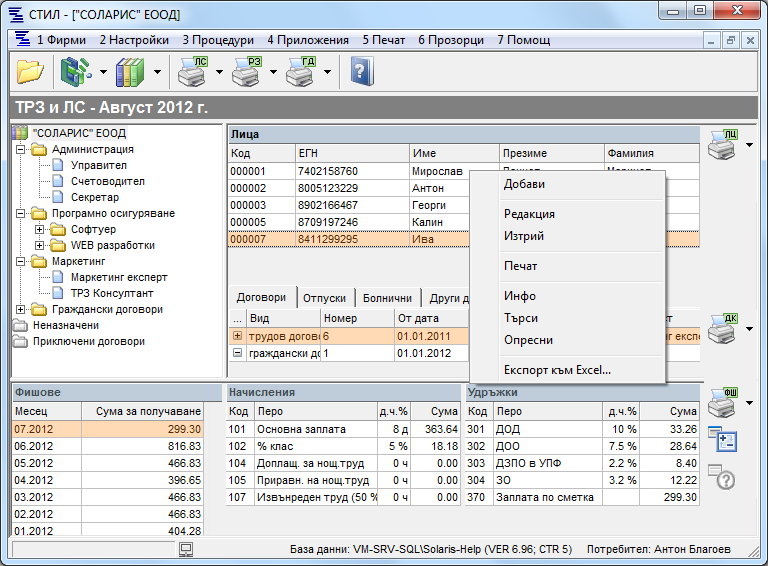This screenshot has height=566, width=768.
Task: Click the ЛЦ printer icon beside Лица
Action: click(723, 145)
